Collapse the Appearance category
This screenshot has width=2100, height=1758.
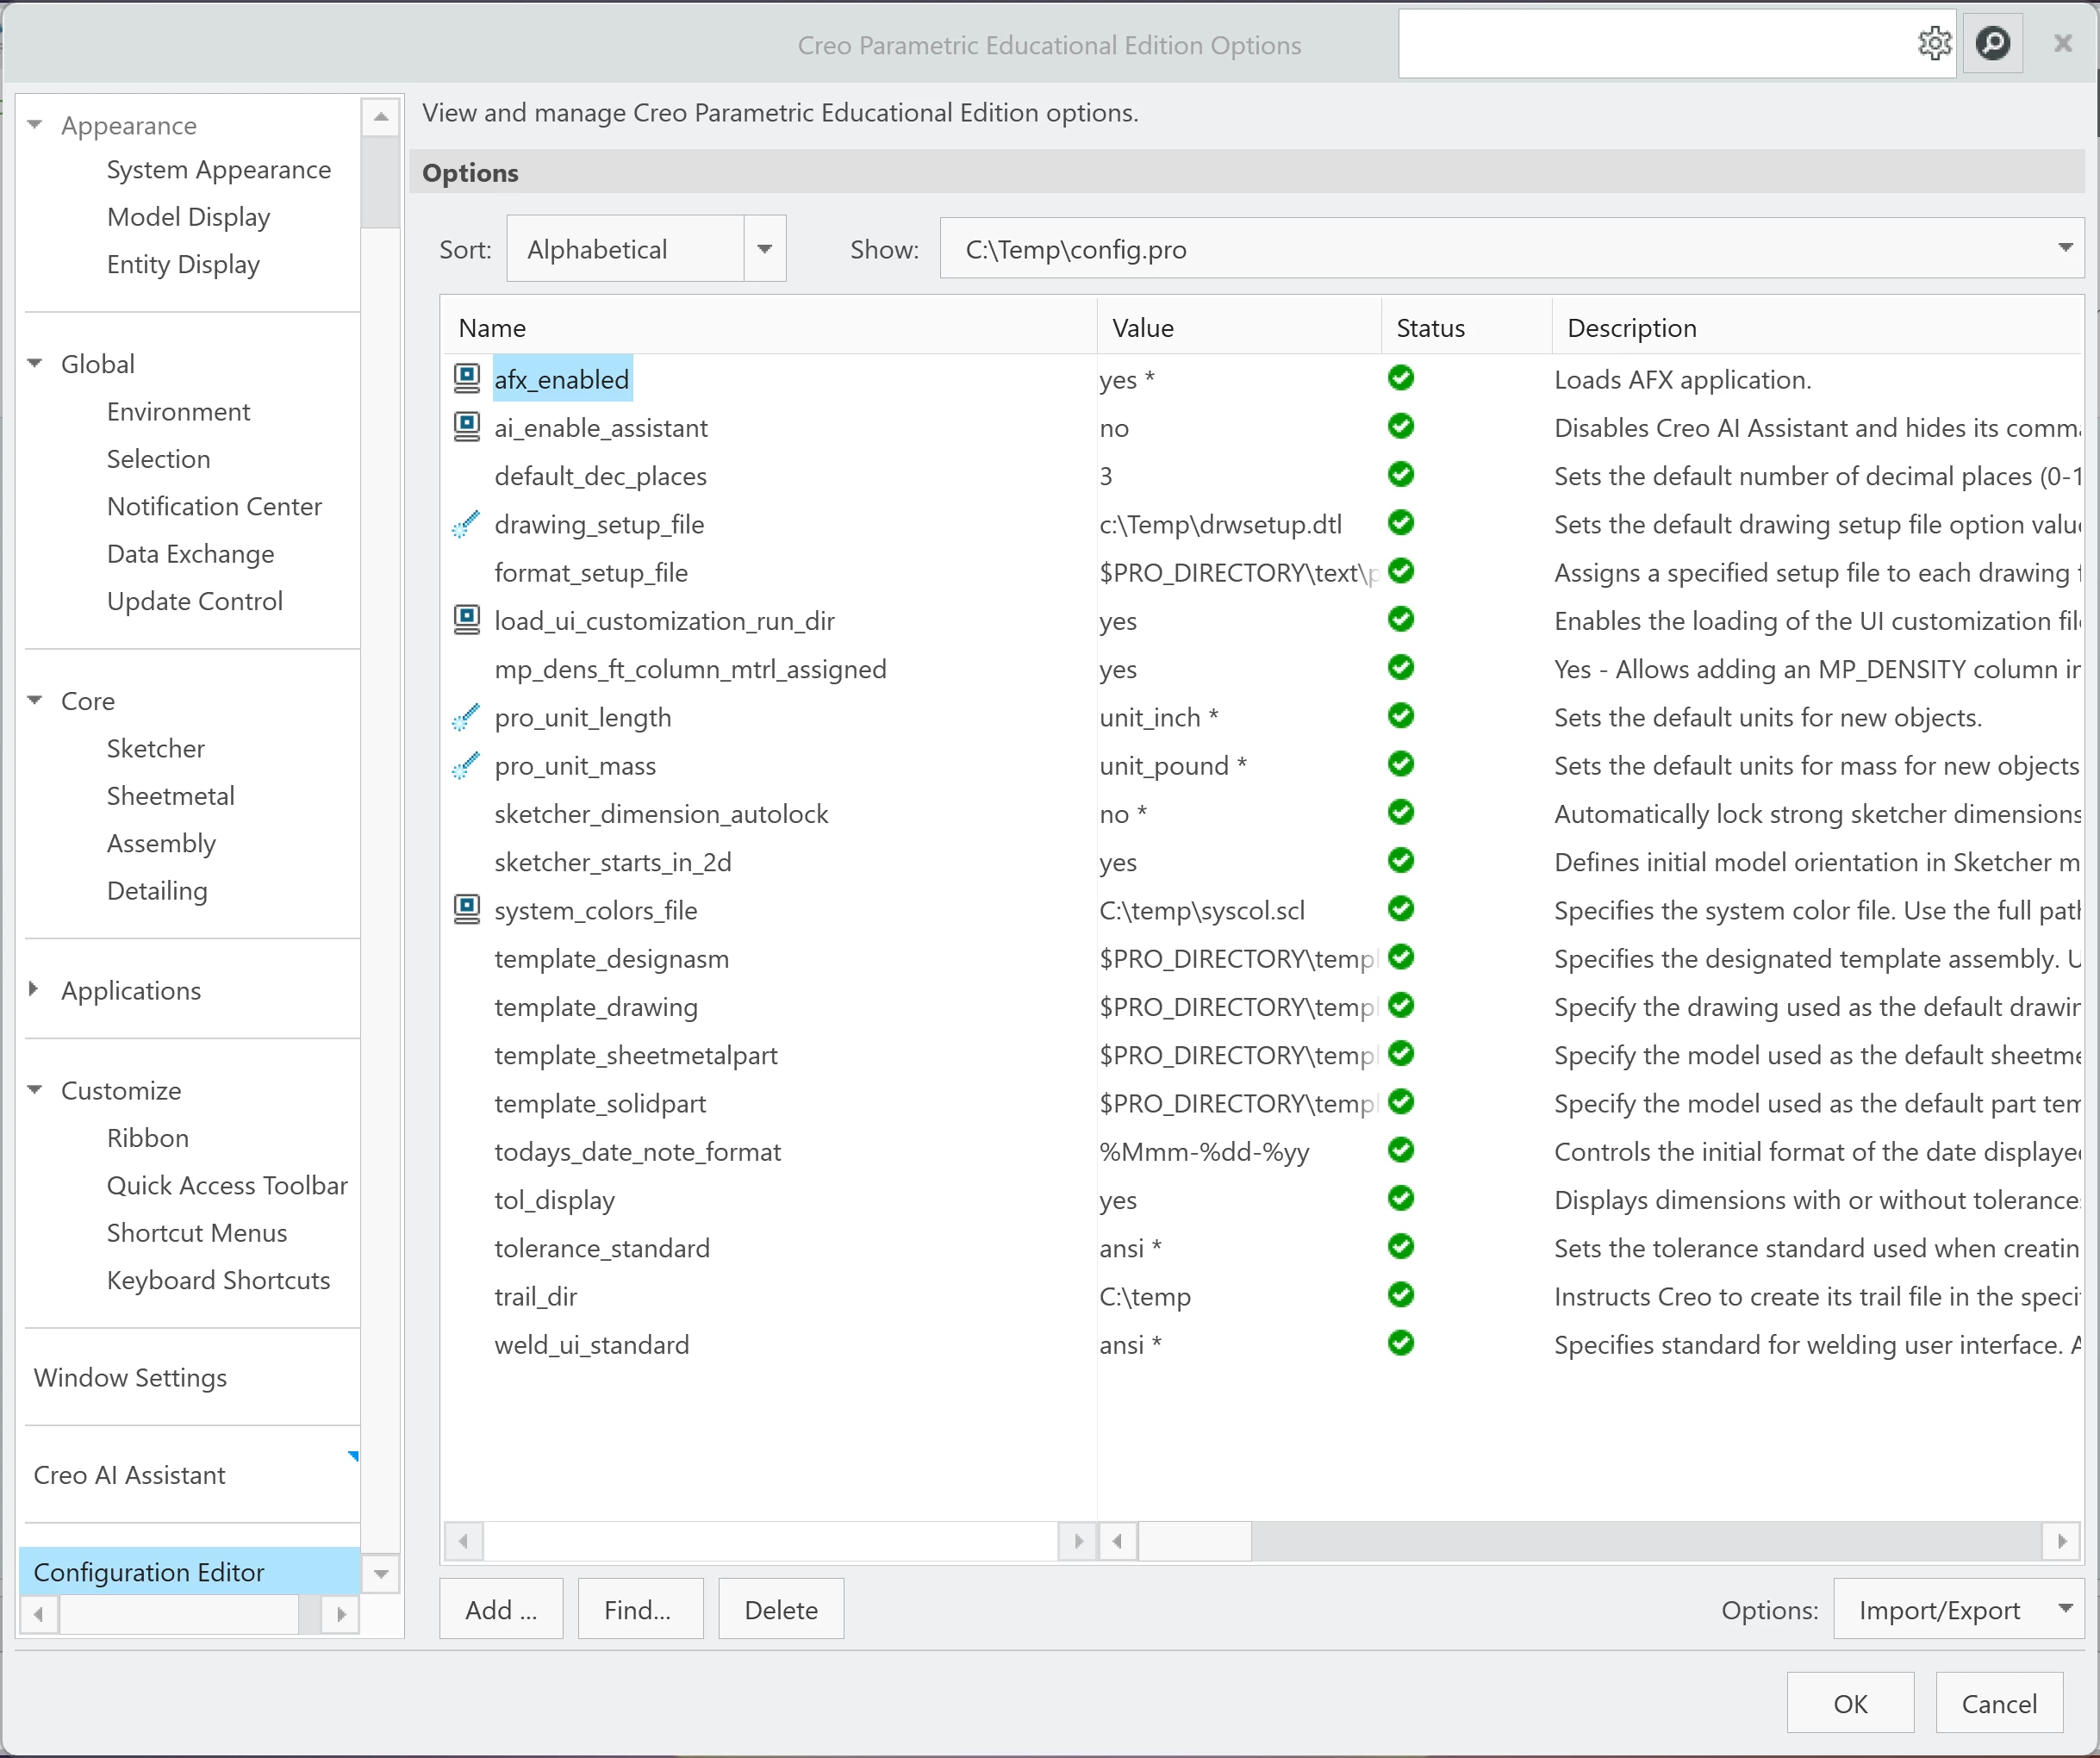[x=35, y=125]
